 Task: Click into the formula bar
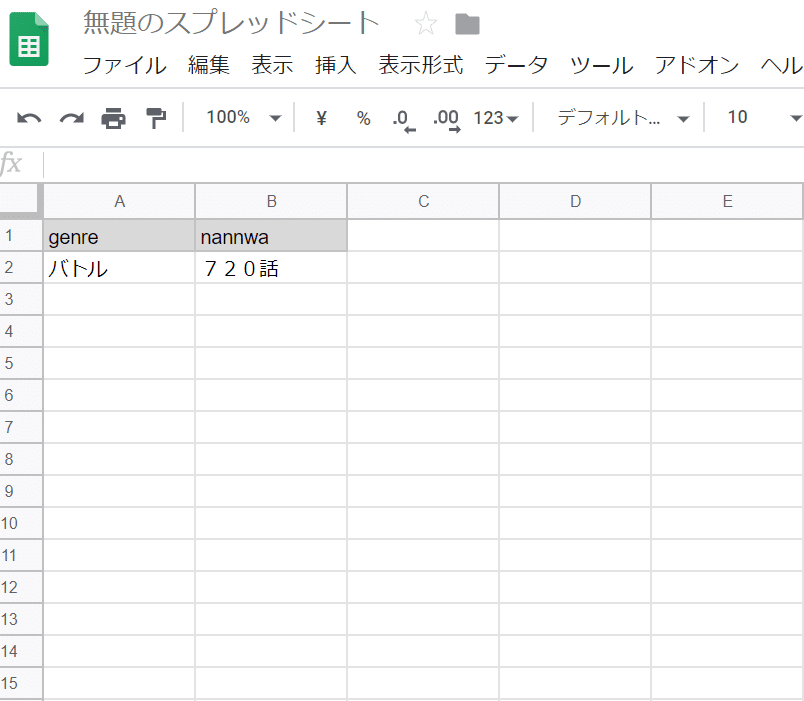[424, 164]
